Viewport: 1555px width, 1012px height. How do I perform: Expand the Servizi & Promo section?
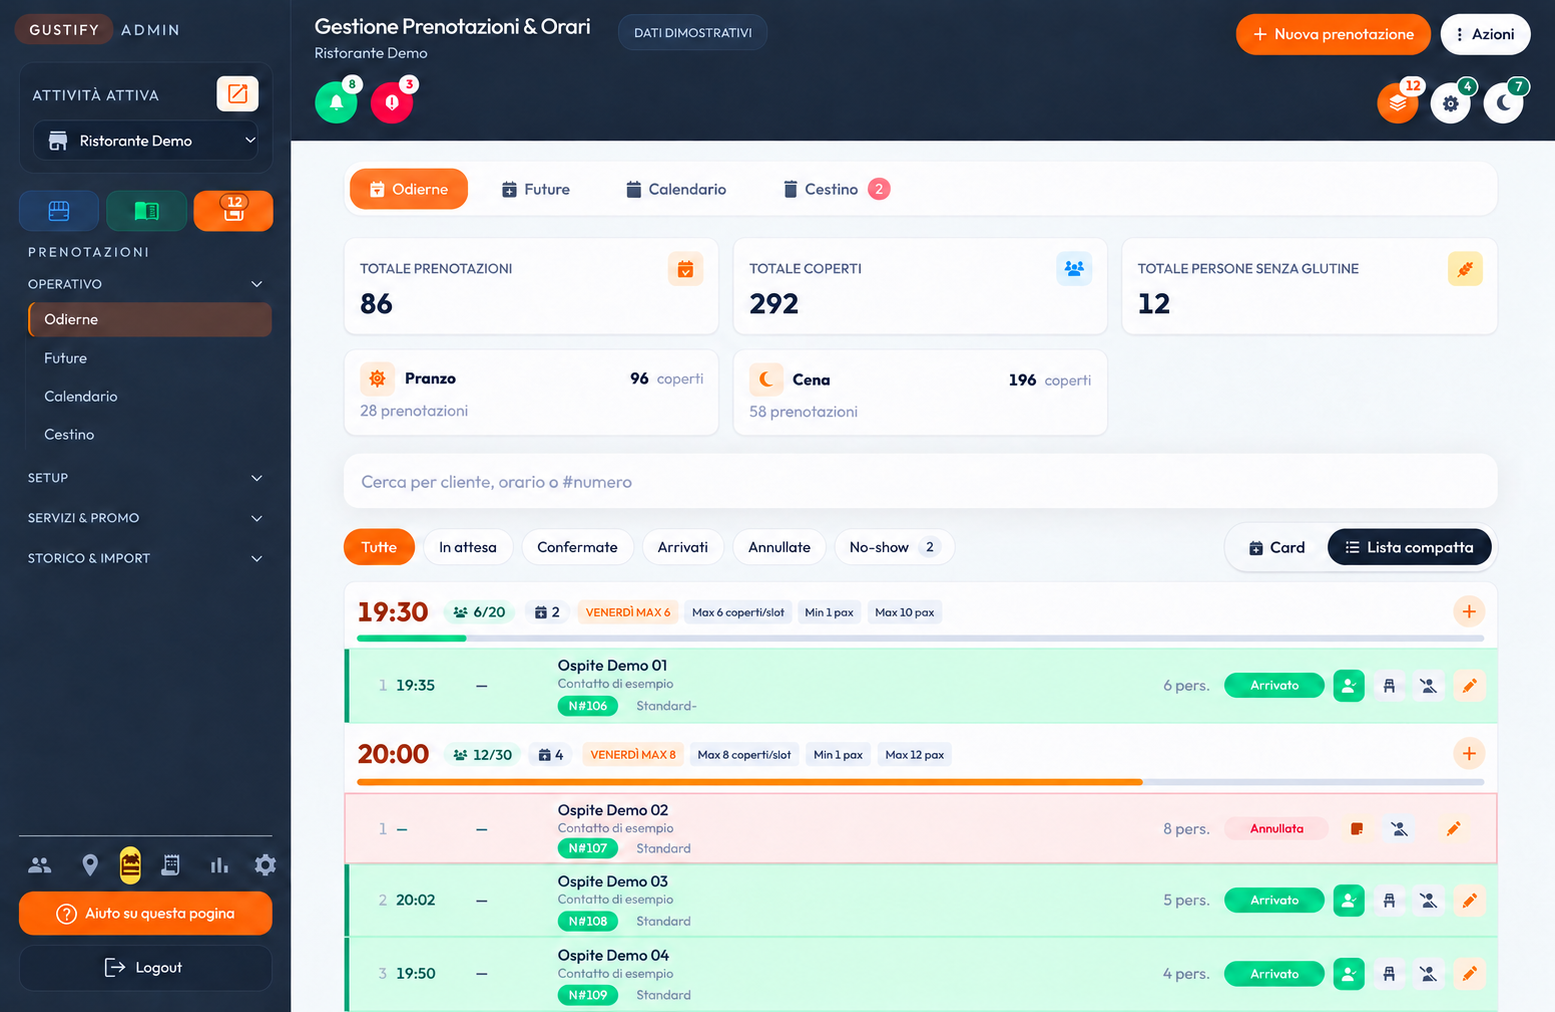click(146, 518)
